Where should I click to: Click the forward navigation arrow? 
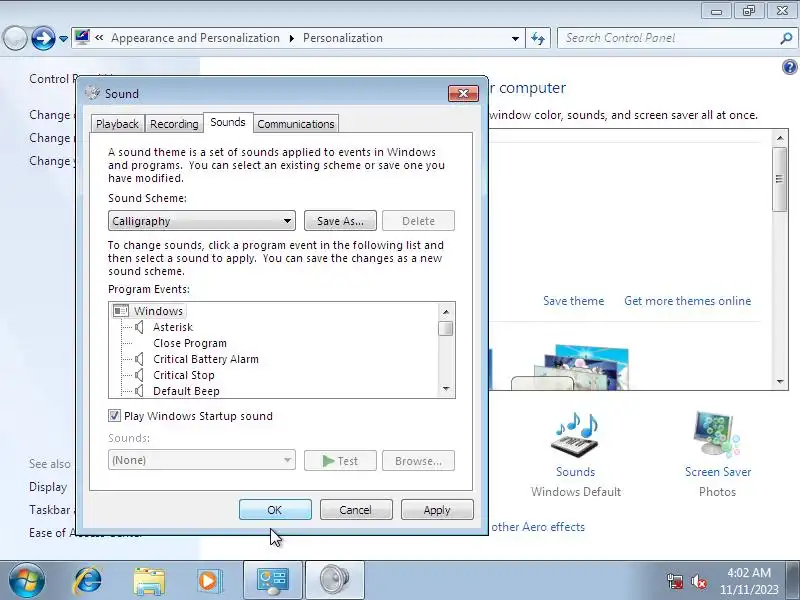click(x=43, y=38)
